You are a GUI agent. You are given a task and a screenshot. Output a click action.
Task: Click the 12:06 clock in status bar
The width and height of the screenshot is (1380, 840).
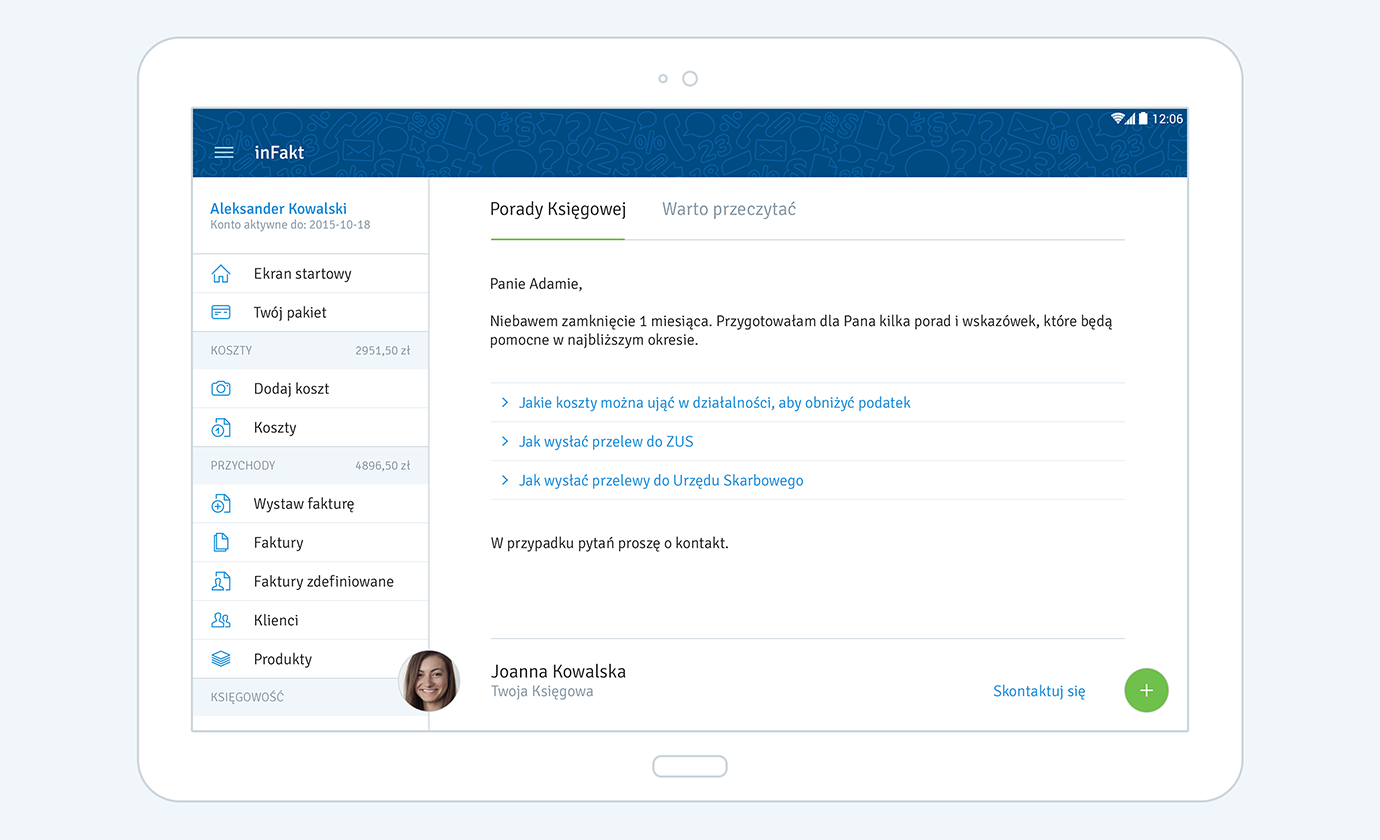[1167, 118]
